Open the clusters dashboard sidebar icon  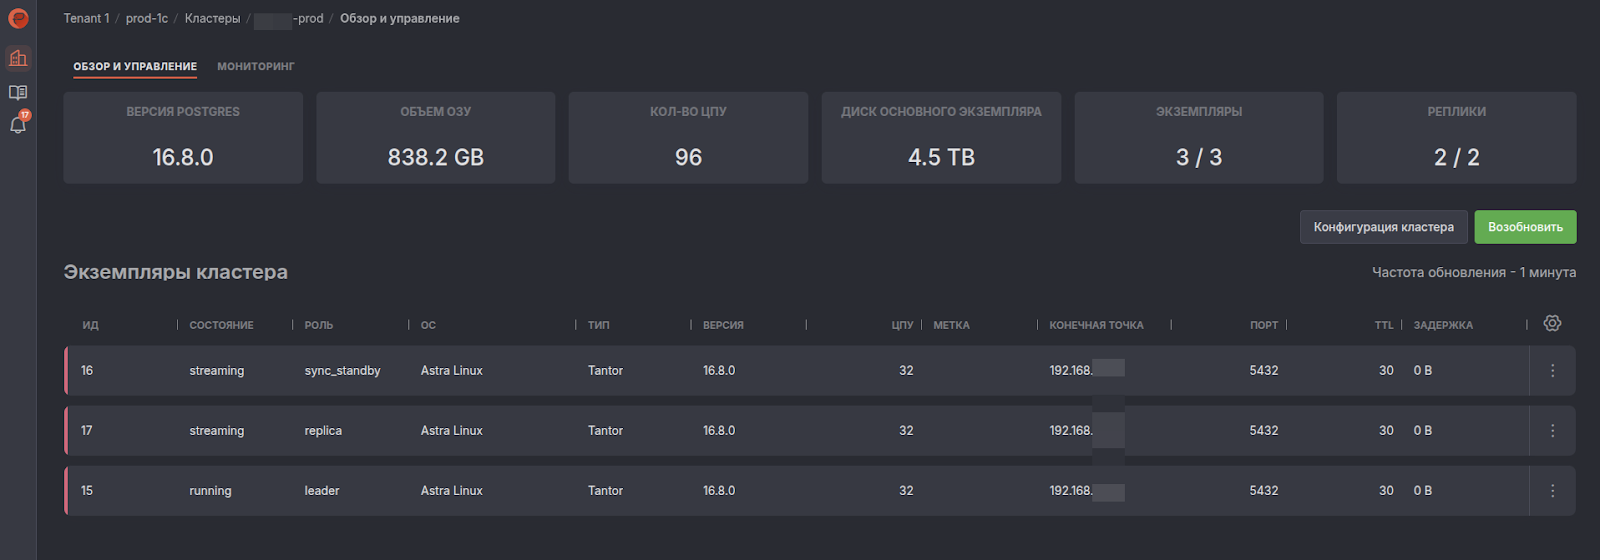point(18,58)
